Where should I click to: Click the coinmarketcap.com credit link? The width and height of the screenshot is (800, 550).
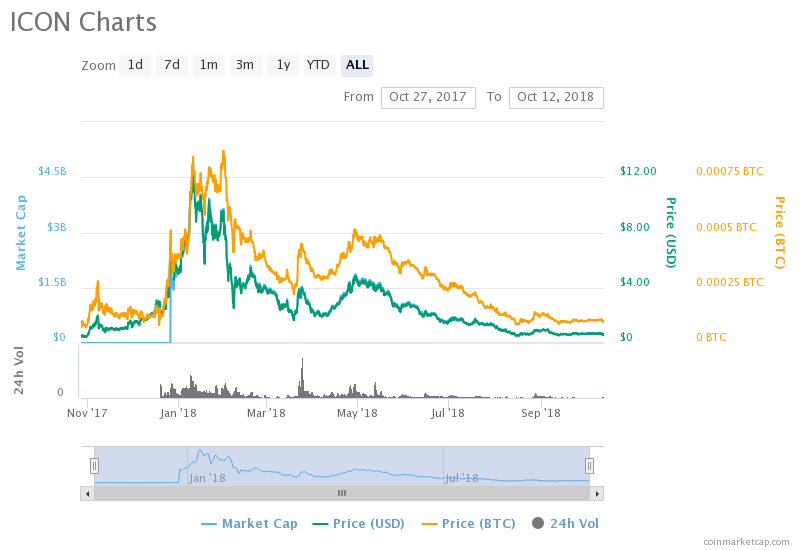click(x=746, y=542)
